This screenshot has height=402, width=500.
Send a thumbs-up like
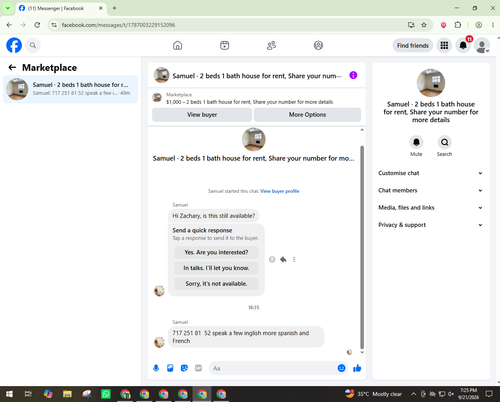357,368
